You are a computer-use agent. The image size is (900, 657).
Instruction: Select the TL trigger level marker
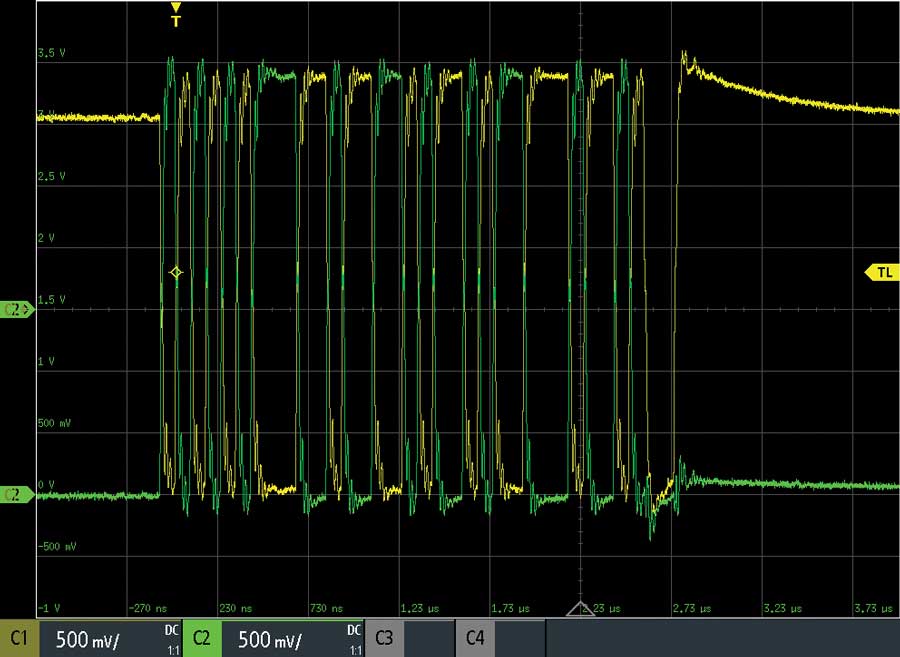pyautogui.click(x=881, y=272)
